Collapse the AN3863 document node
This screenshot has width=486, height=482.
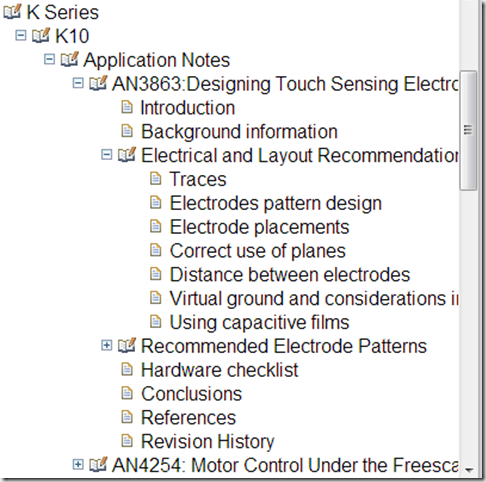click(78, 83)
